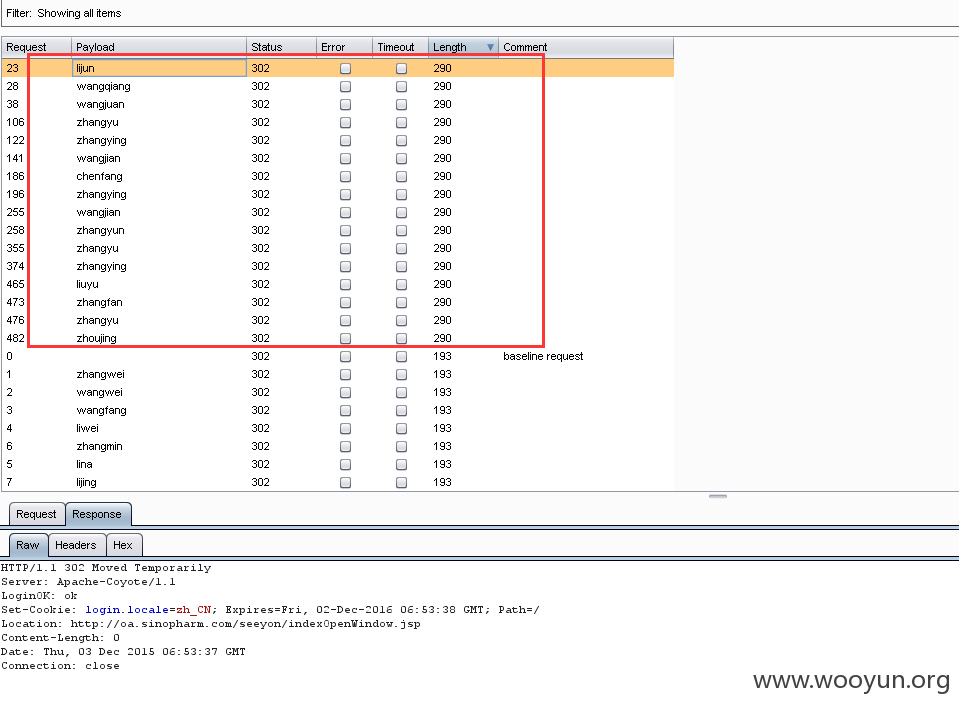This screenshot has height=709, width=959.
Task: Click the Content-Length: 0 line
Action: (x=61, y=638)
